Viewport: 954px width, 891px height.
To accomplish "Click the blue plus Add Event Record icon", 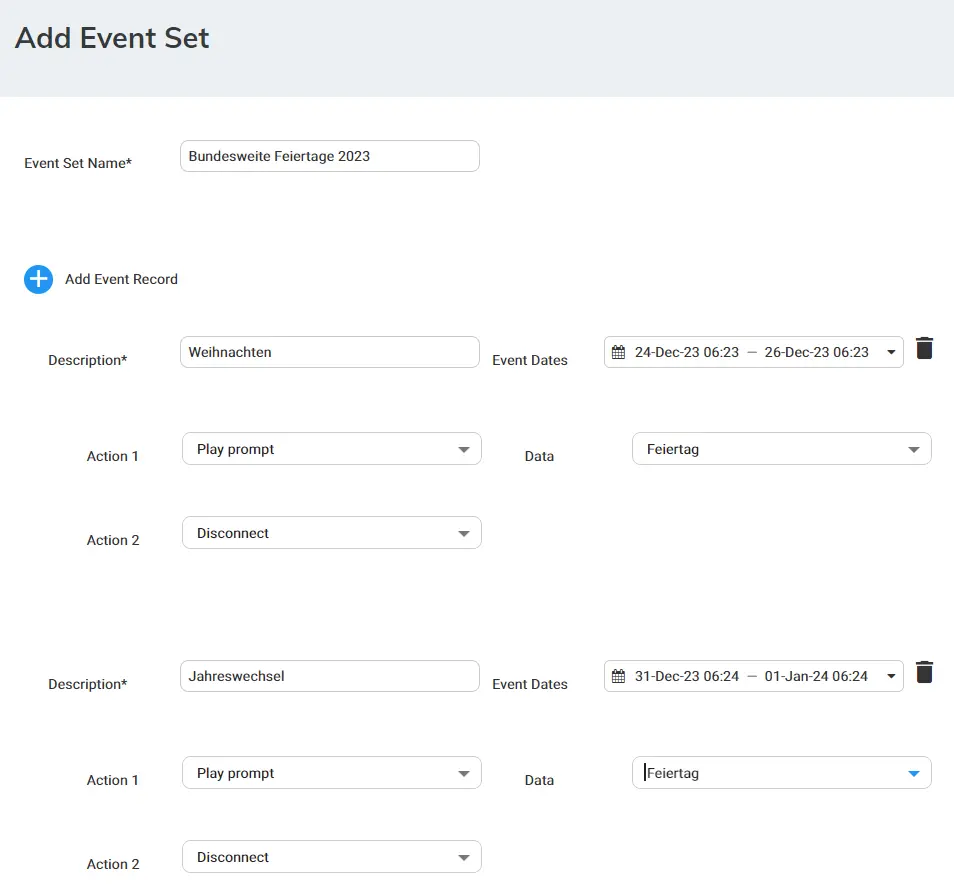I will click(x=38, y=279).
